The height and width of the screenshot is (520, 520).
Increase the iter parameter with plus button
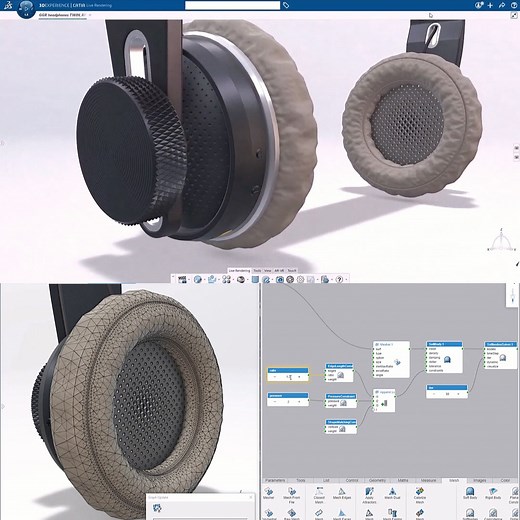coord(458,394)
